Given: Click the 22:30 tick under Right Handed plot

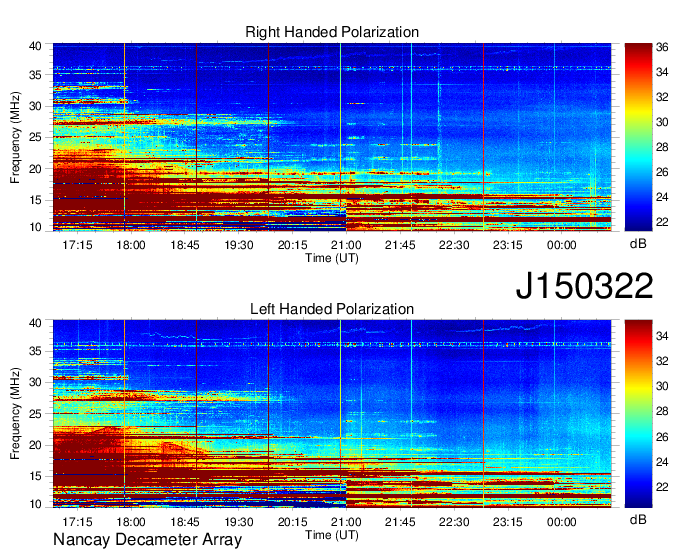Looking at the screenshot, I should click(x=454, y=245).
